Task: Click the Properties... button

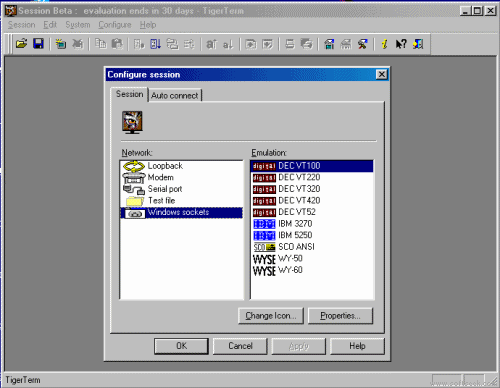Action: 340,316
